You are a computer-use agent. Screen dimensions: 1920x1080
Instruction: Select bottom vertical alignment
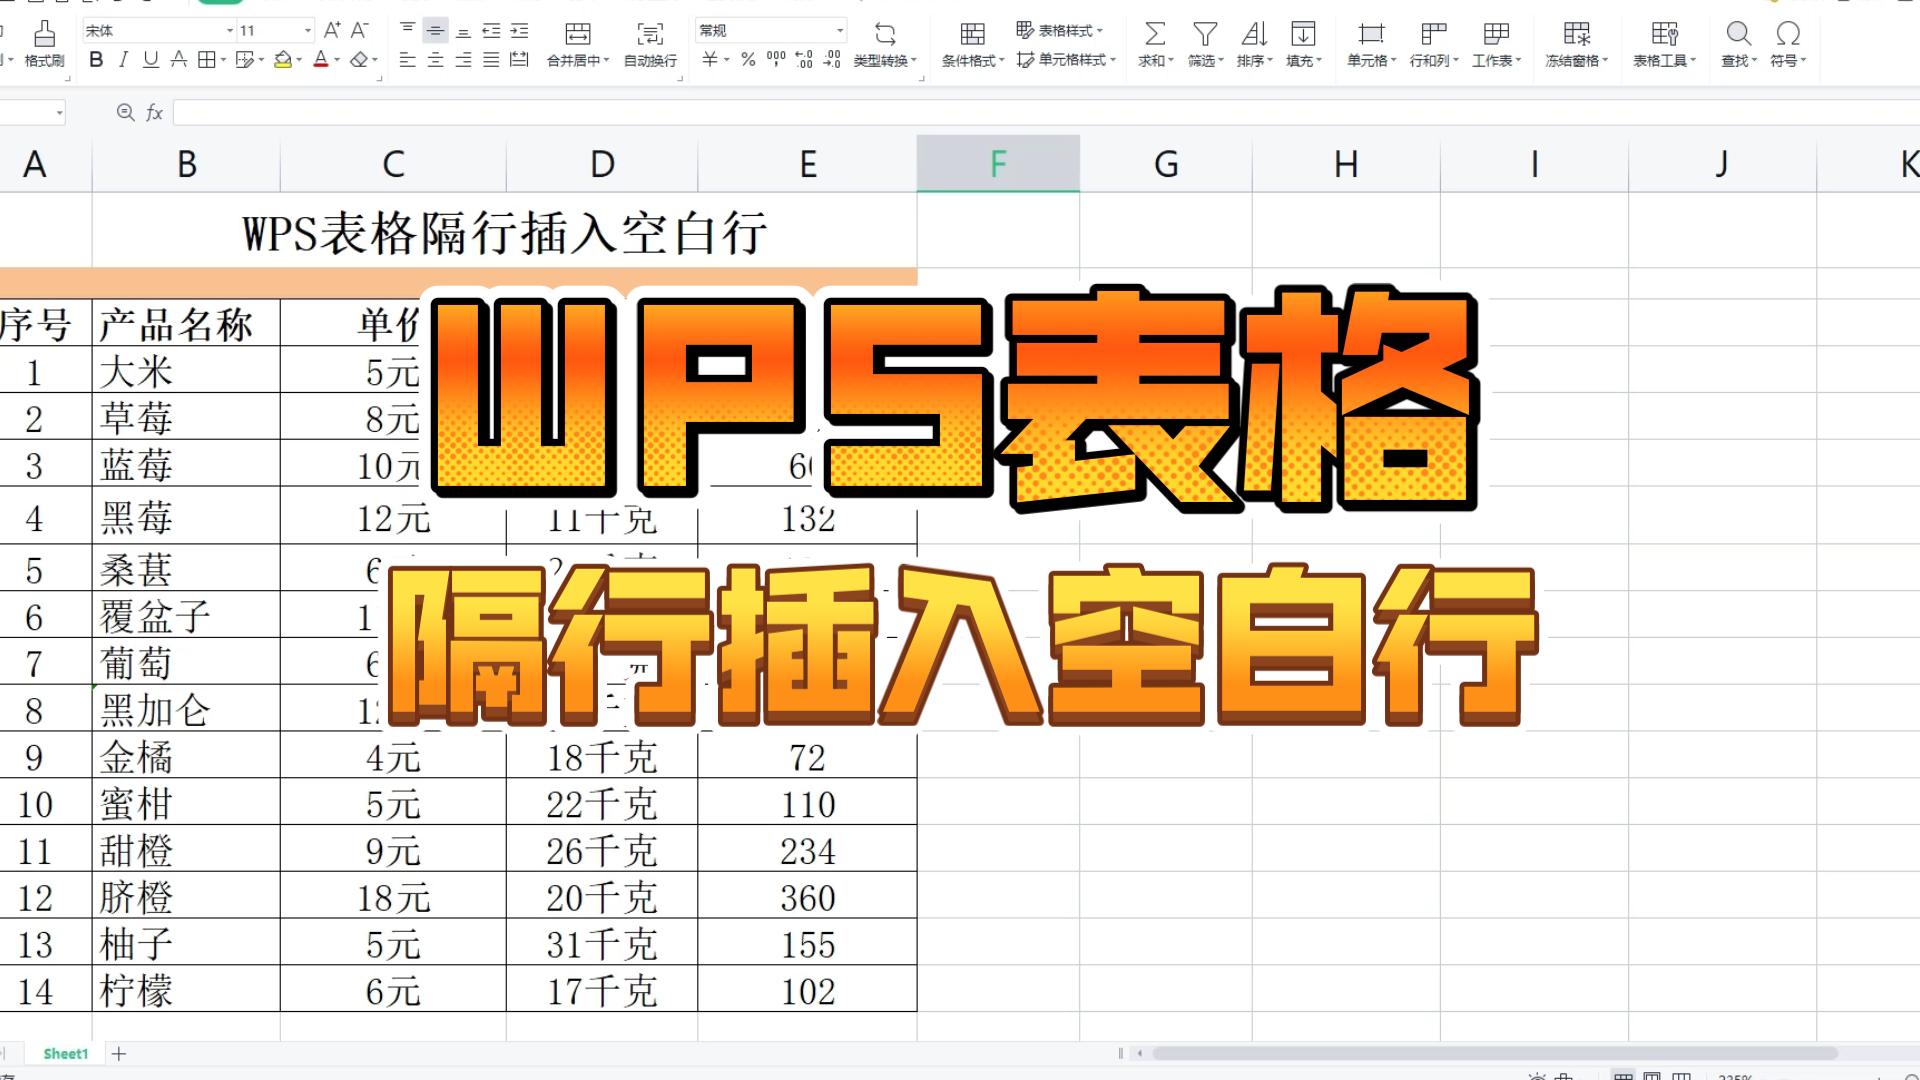point(463,31)
